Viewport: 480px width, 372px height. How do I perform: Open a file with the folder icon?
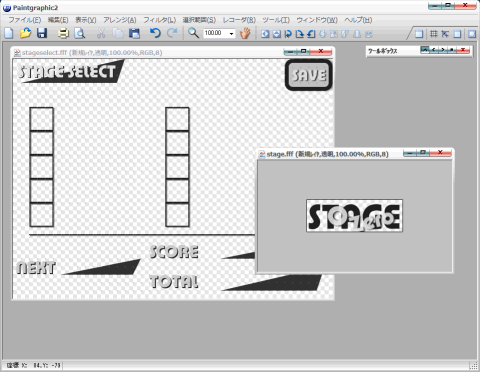25,33
